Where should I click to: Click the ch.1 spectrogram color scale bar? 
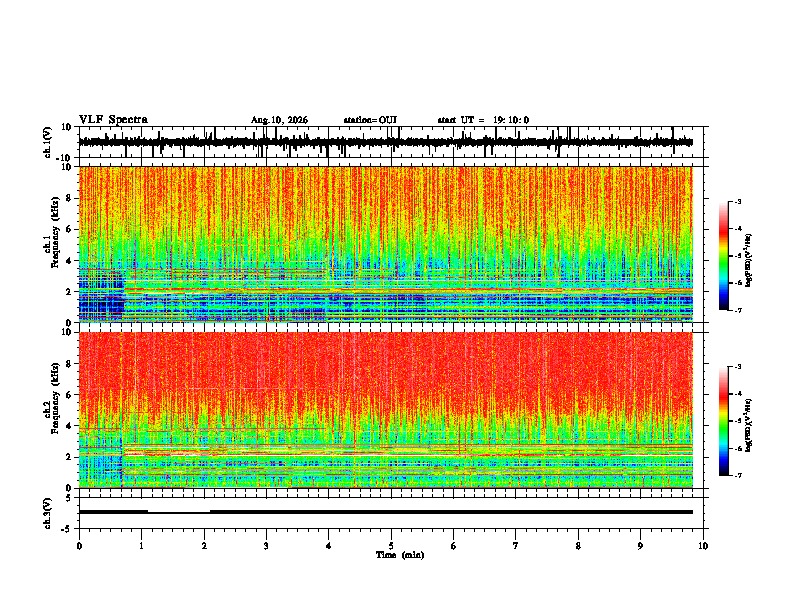click(x=723, y=256)
